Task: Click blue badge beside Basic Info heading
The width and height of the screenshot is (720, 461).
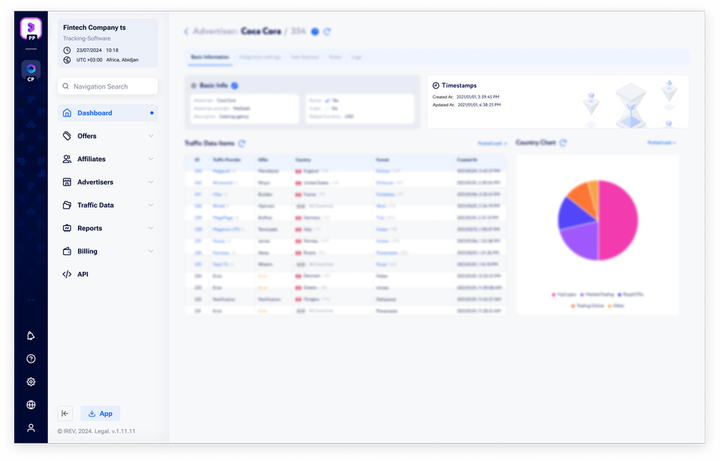Action: click(x=235, y=85)
